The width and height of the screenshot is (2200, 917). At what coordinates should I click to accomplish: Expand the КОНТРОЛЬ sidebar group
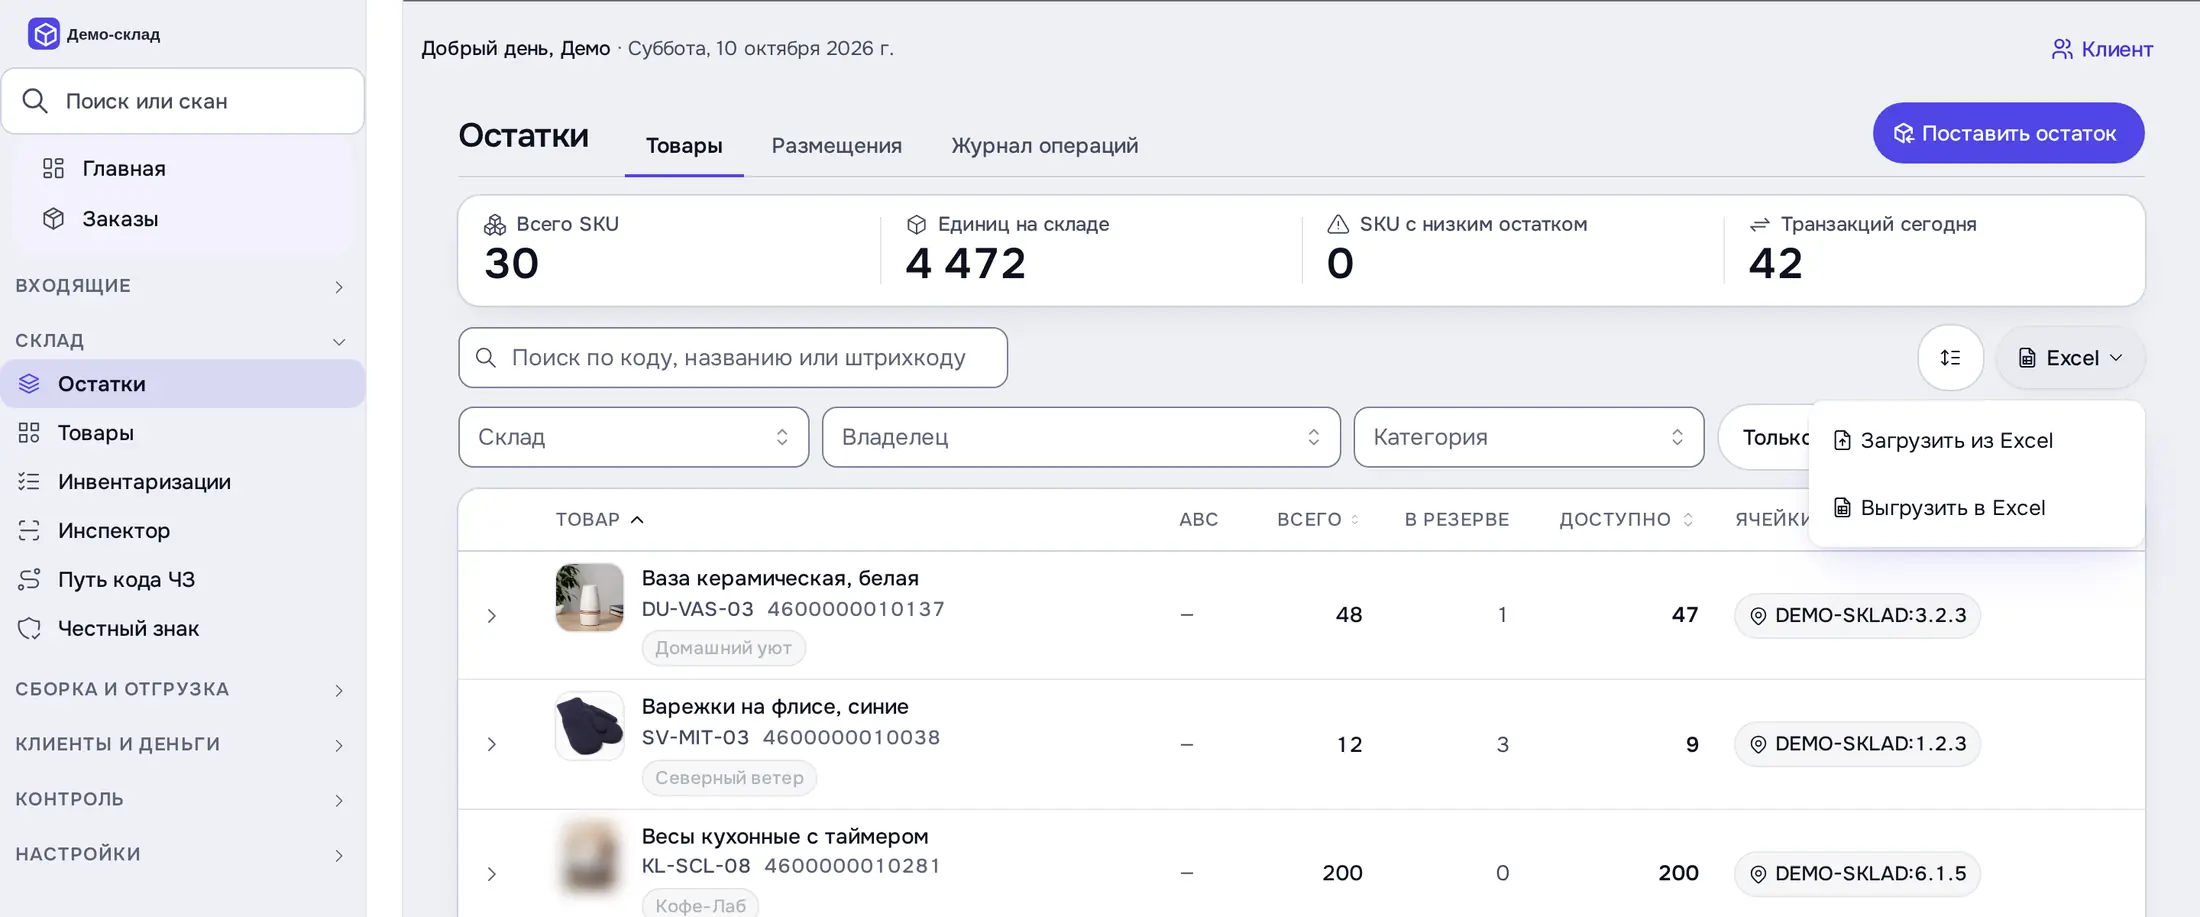(x=183, y=799)
